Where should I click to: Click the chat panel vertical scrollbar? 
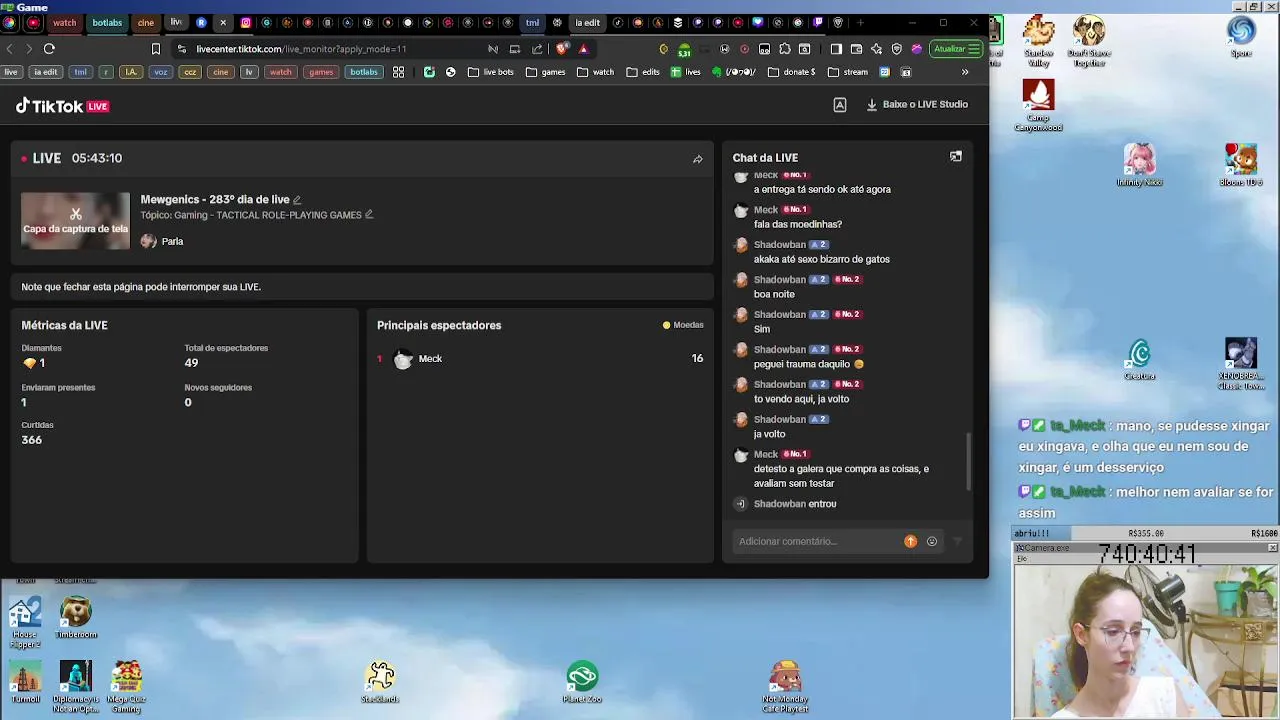coord(968,461)
